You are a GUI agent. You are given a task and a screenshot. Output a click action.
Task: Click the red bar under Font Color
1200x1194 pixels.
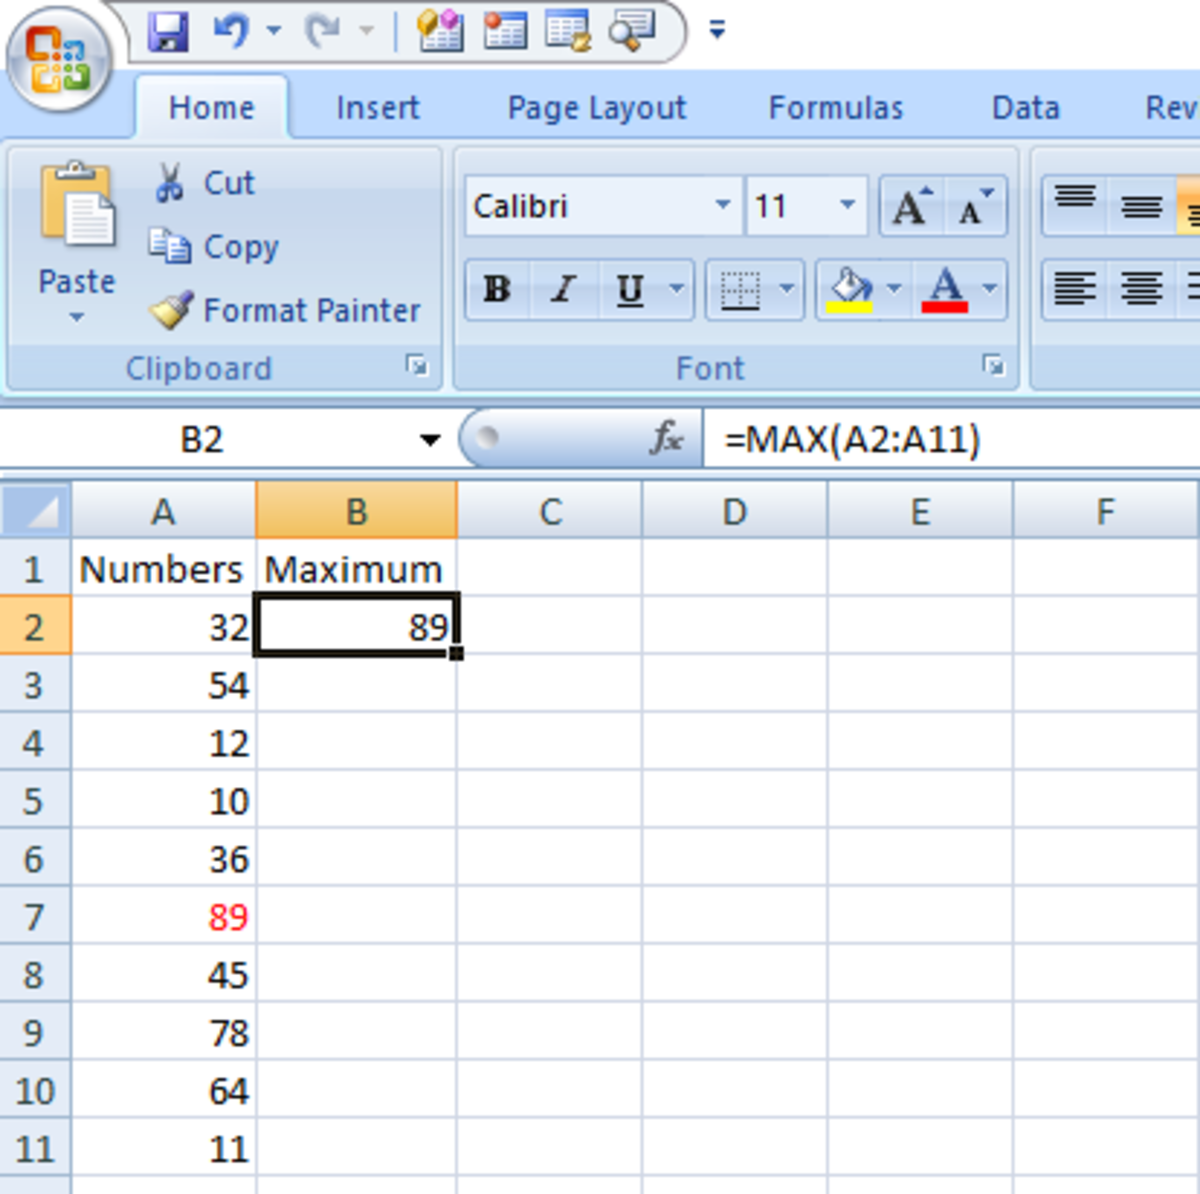tap(946, 305)
